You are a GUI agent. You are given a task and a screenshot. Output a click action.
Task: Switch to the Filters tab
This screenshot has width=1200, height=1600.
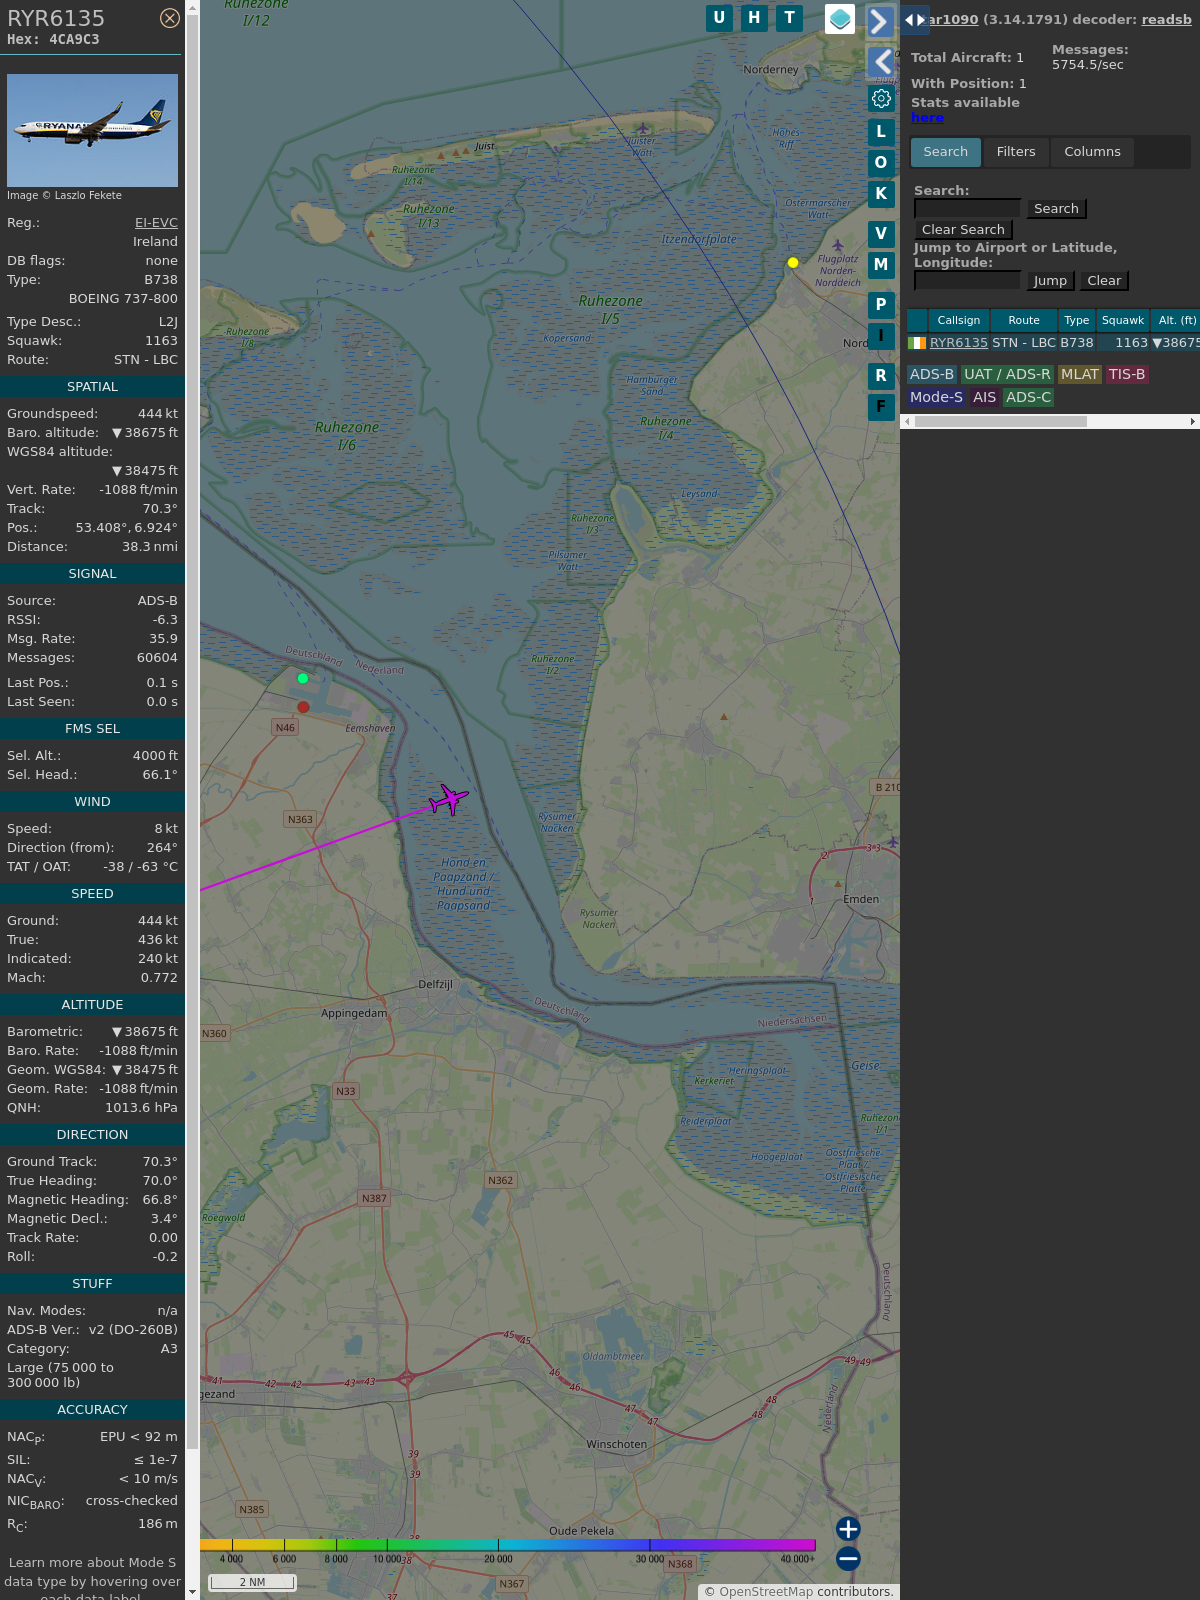click(1015, 152)
